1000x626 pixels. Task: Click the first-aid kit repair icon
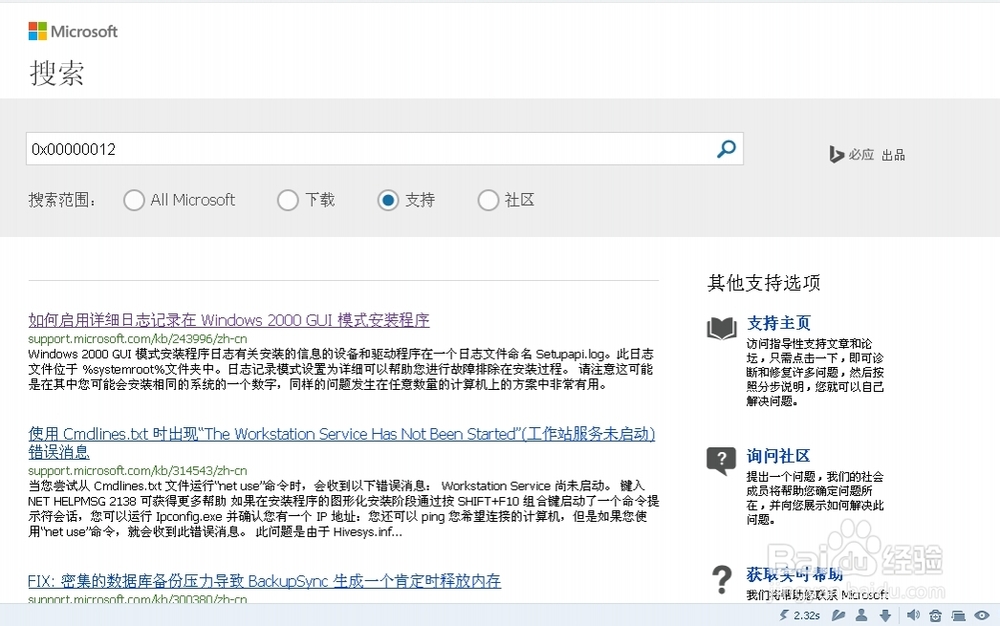(936, 616)
